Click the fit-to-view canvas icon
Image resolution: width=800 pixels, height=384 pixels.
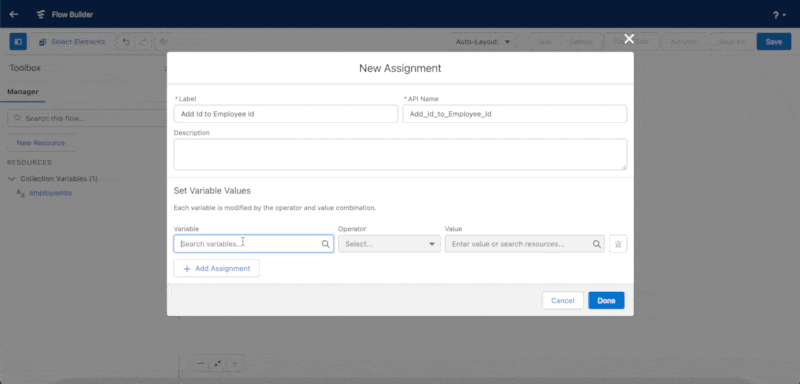(x=218, y=363)
